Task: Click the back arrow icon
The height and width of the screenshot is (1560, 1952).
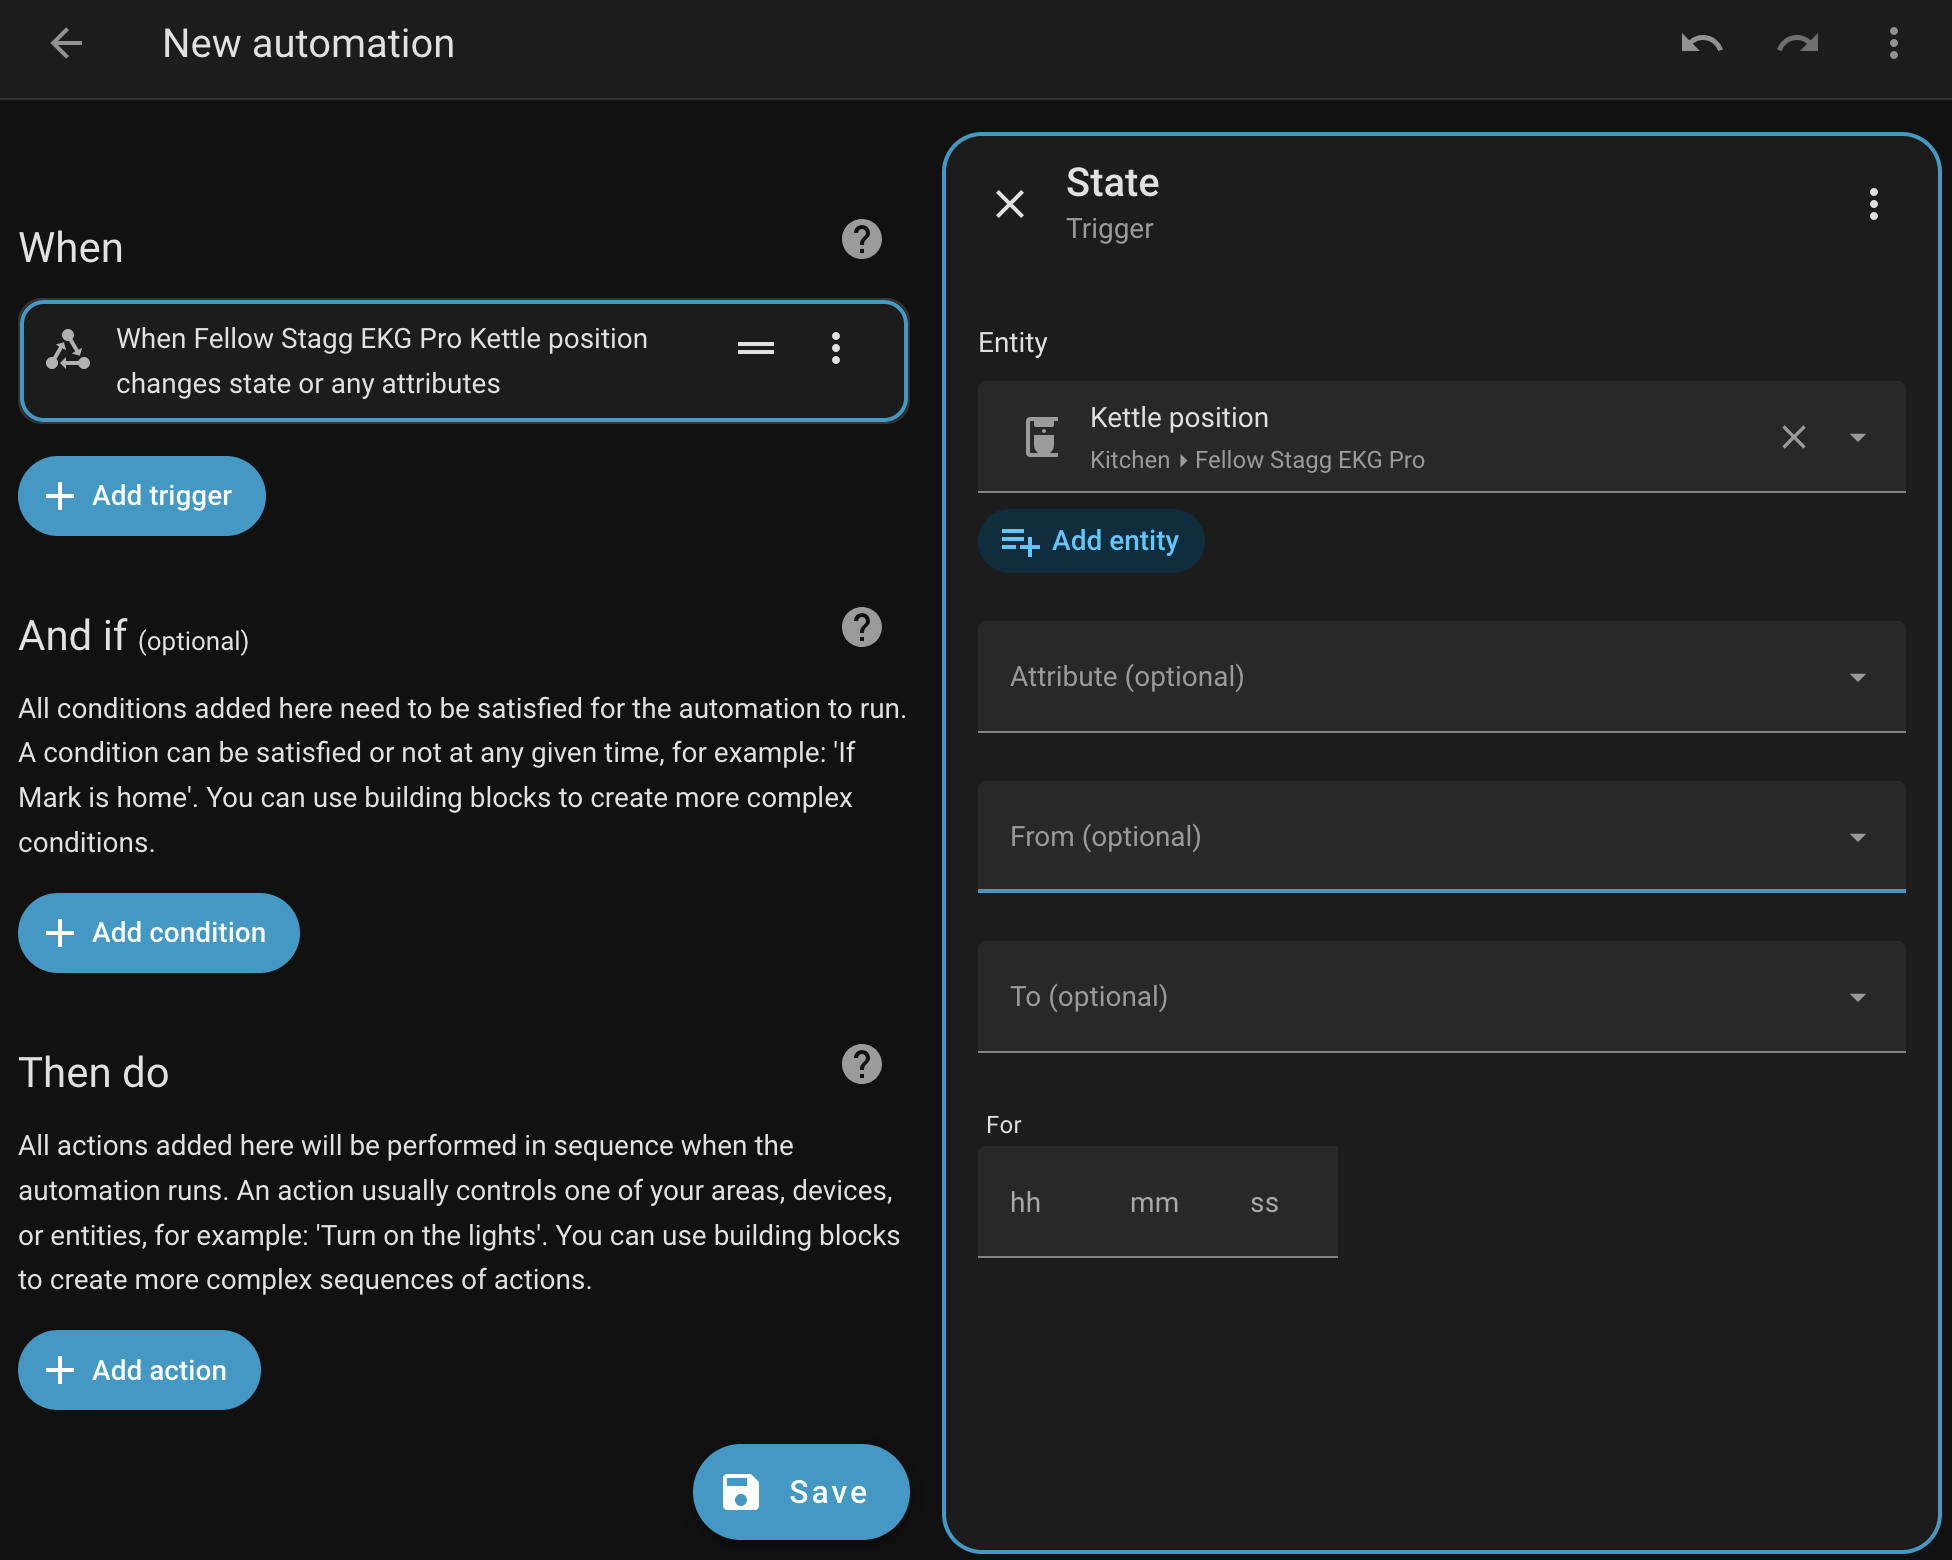Action: (x=66, y=43)
